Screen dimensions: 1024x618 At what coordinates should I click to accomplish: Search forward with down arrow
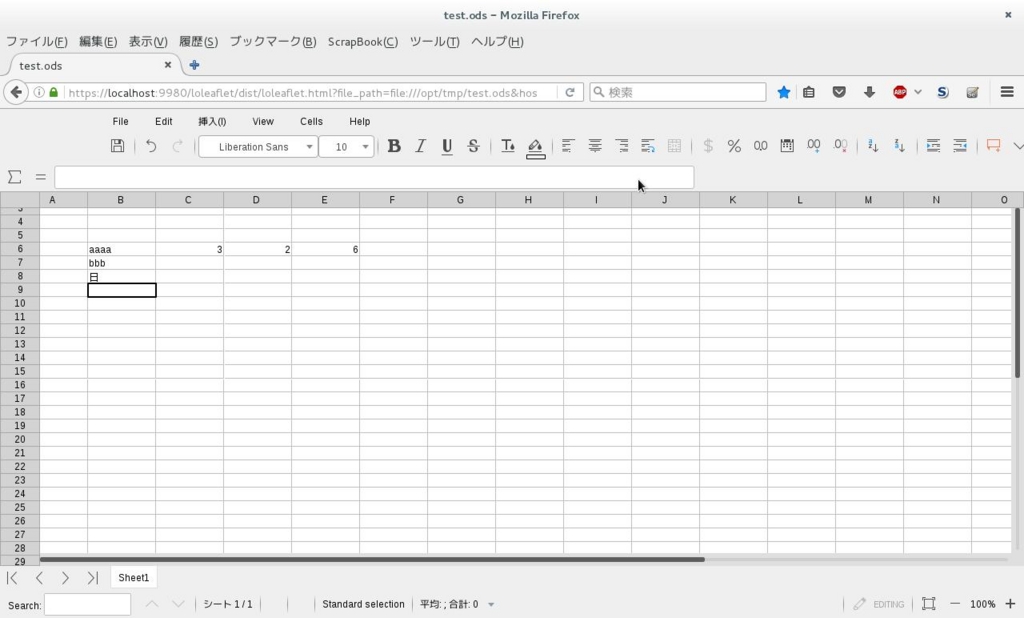178,604
